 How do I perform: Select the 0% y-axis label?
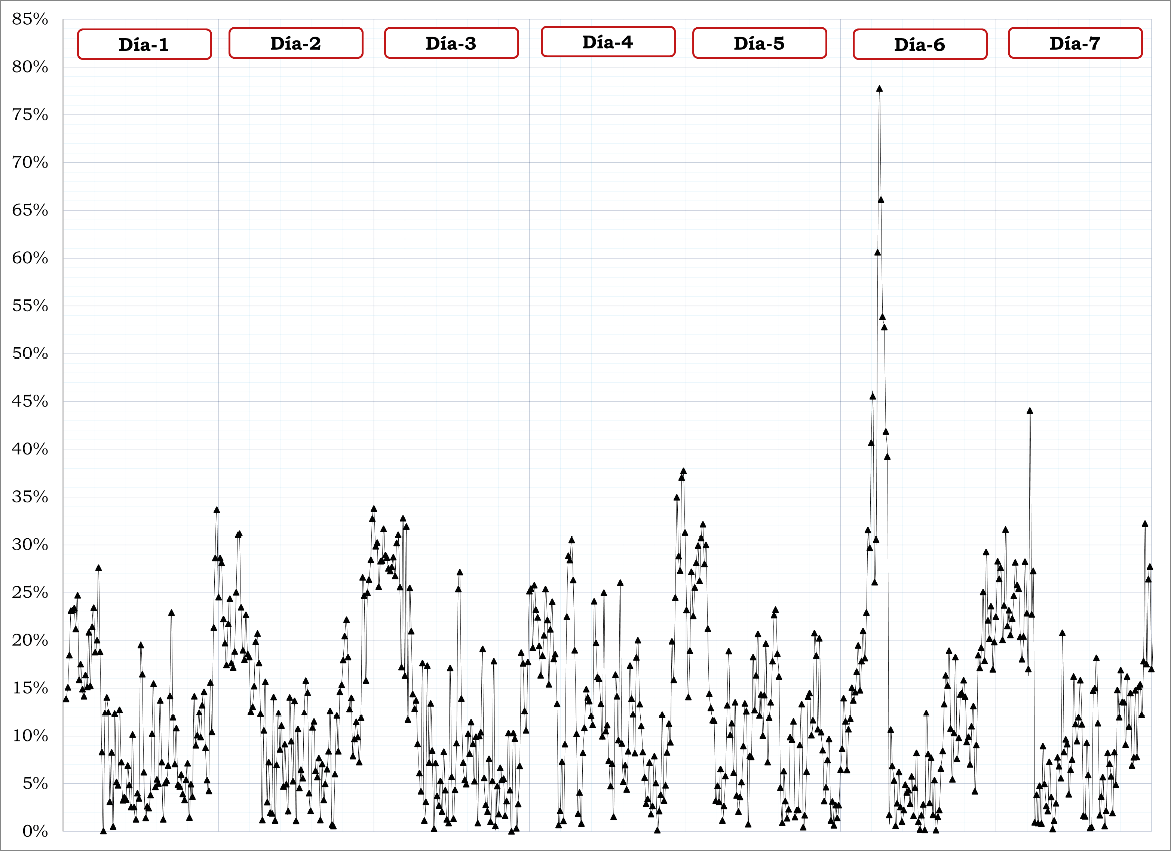34,831
